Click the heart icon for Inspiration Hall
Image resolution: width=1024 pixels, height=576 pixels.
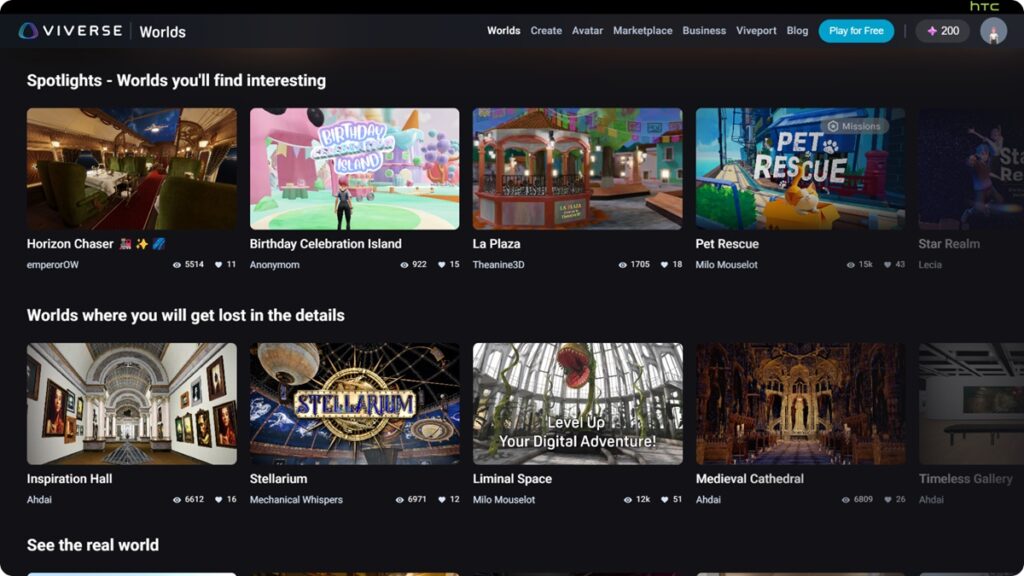click(219, 500)
